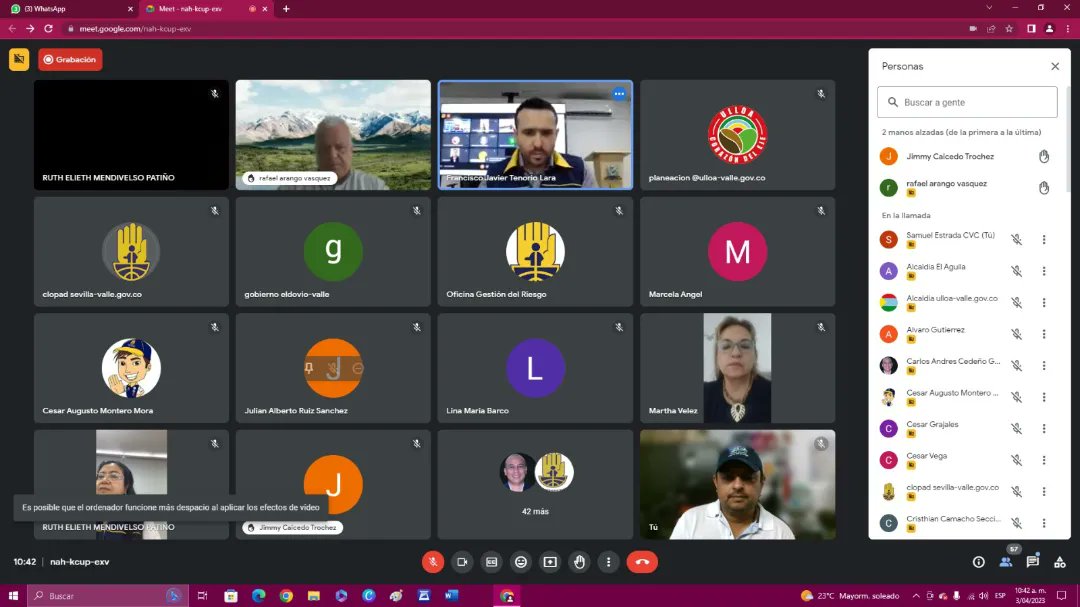Go back in browser history
Screen dimensions: 1080x607
[x=12, y=29]
